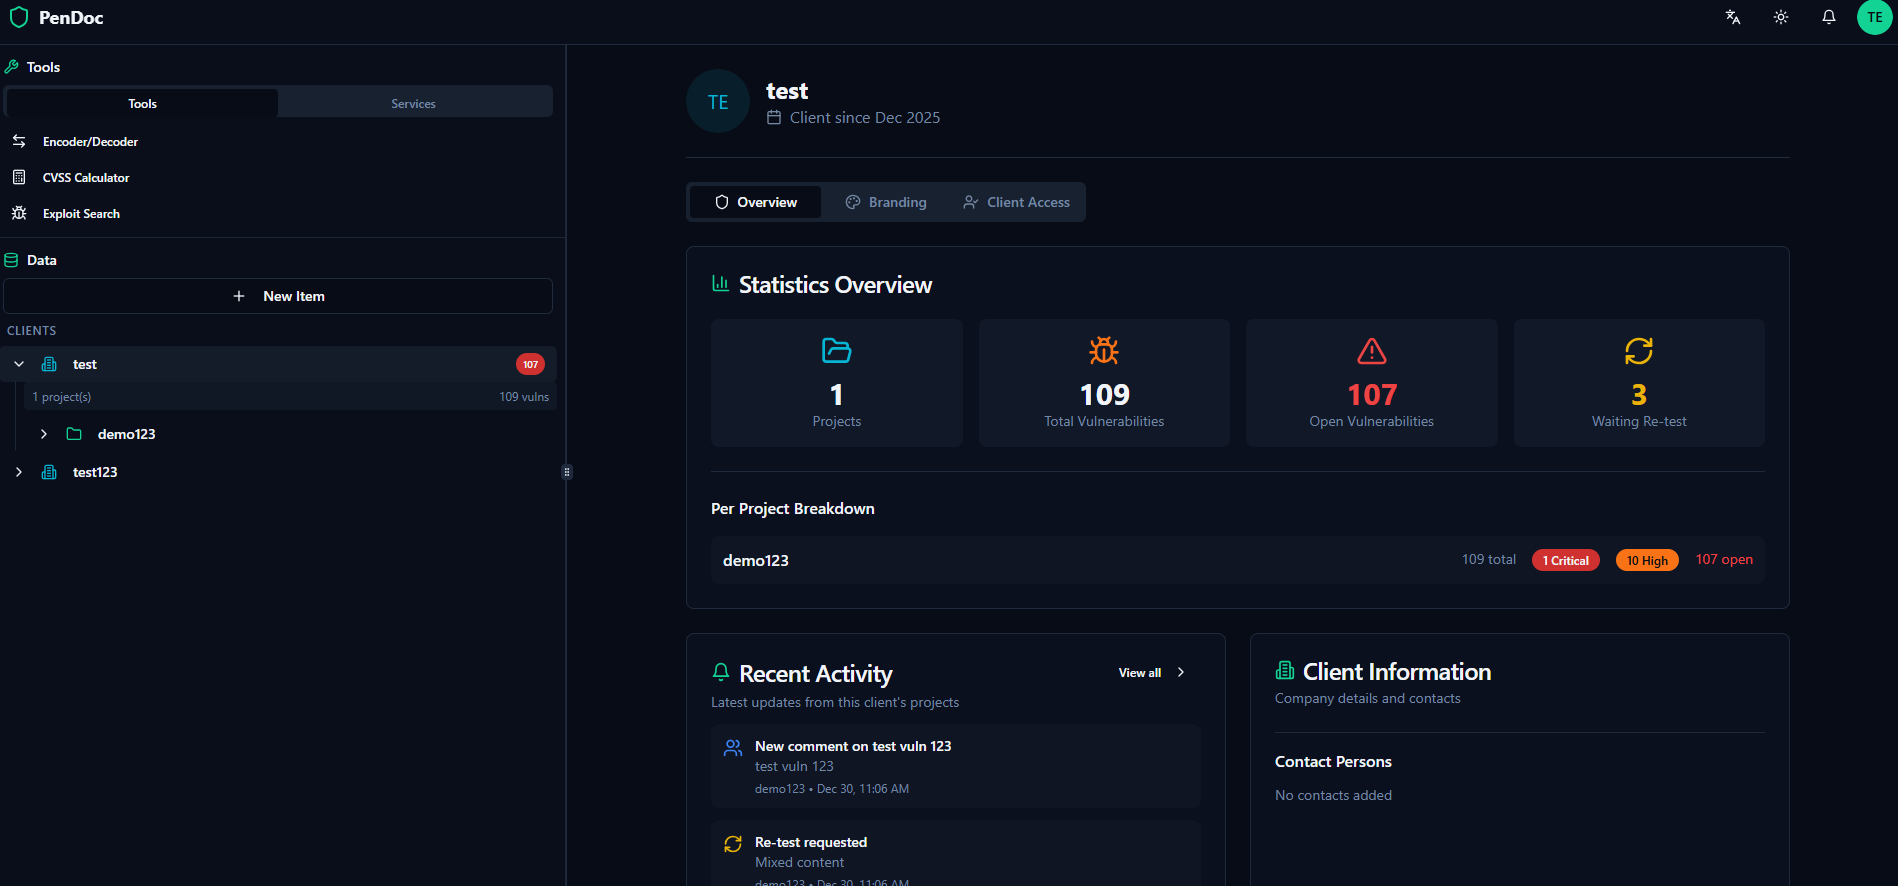Open notifications bell in the top bar
1898x886 pixels.
click(x=1829, y=17)
